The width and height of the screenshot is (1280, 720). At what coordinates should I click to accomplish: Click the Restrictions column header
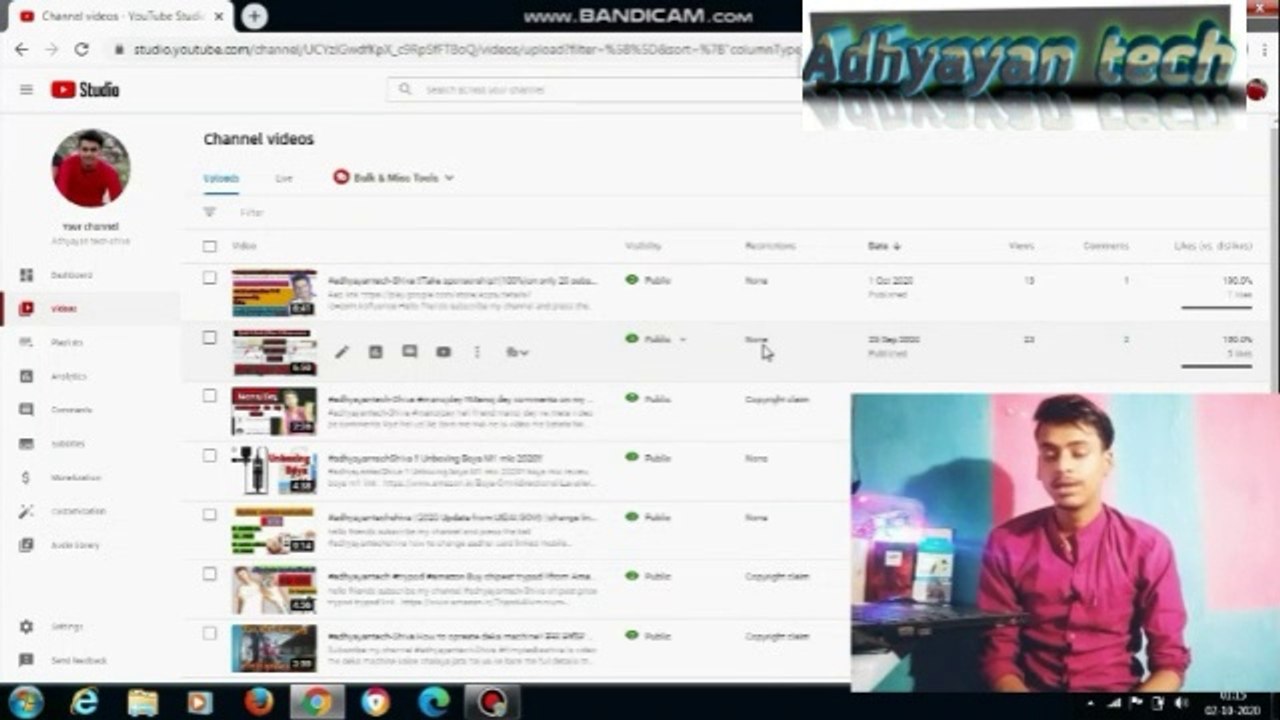coord(770,246)
